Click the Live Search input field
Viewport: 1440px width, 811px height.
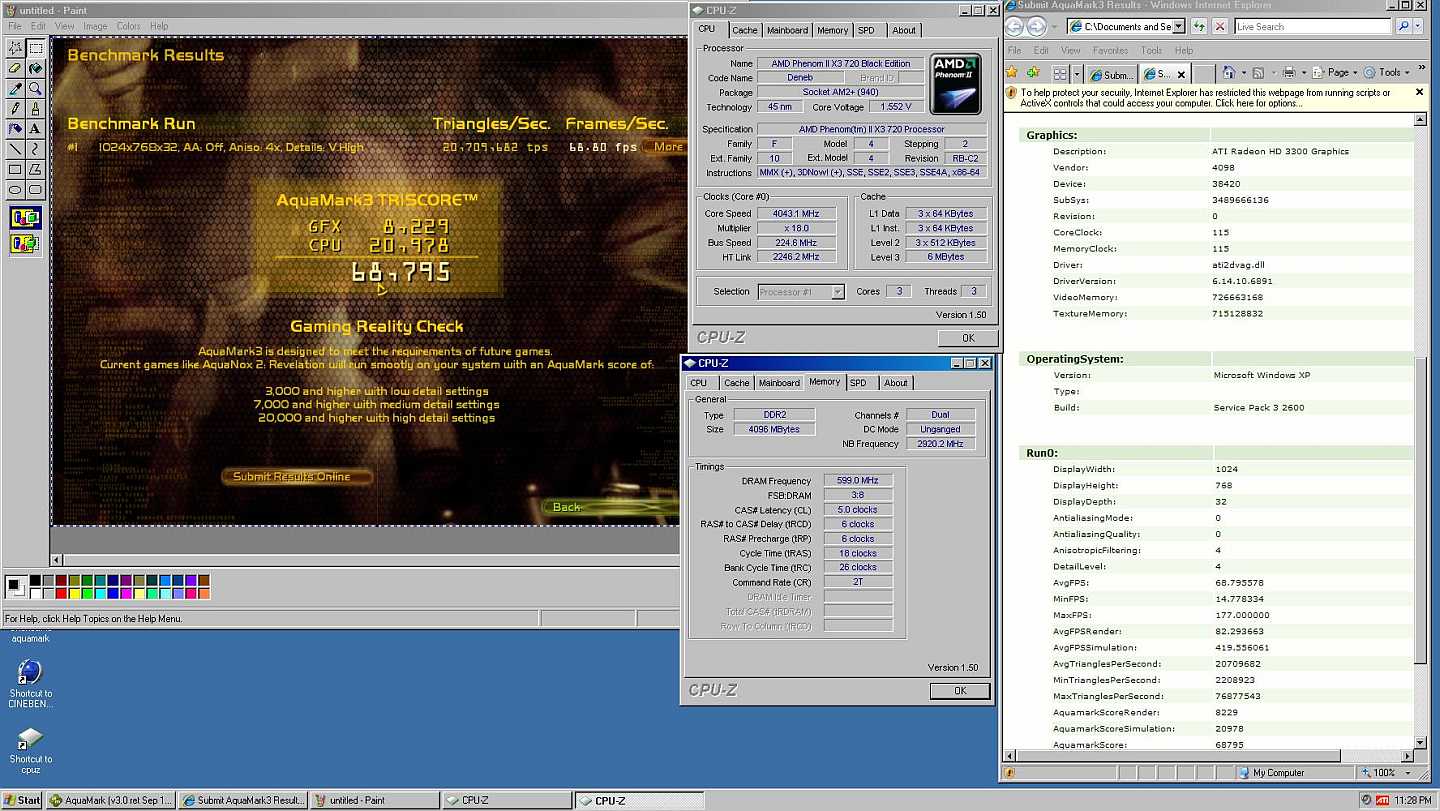point(1313,26)
